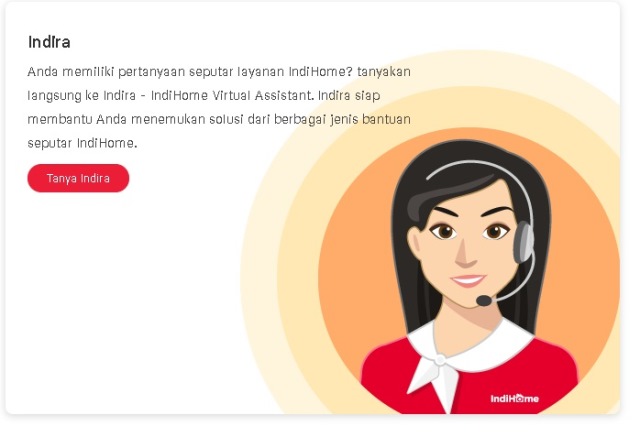The width and height of the screenshot is (640, 437).
Task: Click the headset earpiece on Indira's avatar
Action: (x=523, y=242)
